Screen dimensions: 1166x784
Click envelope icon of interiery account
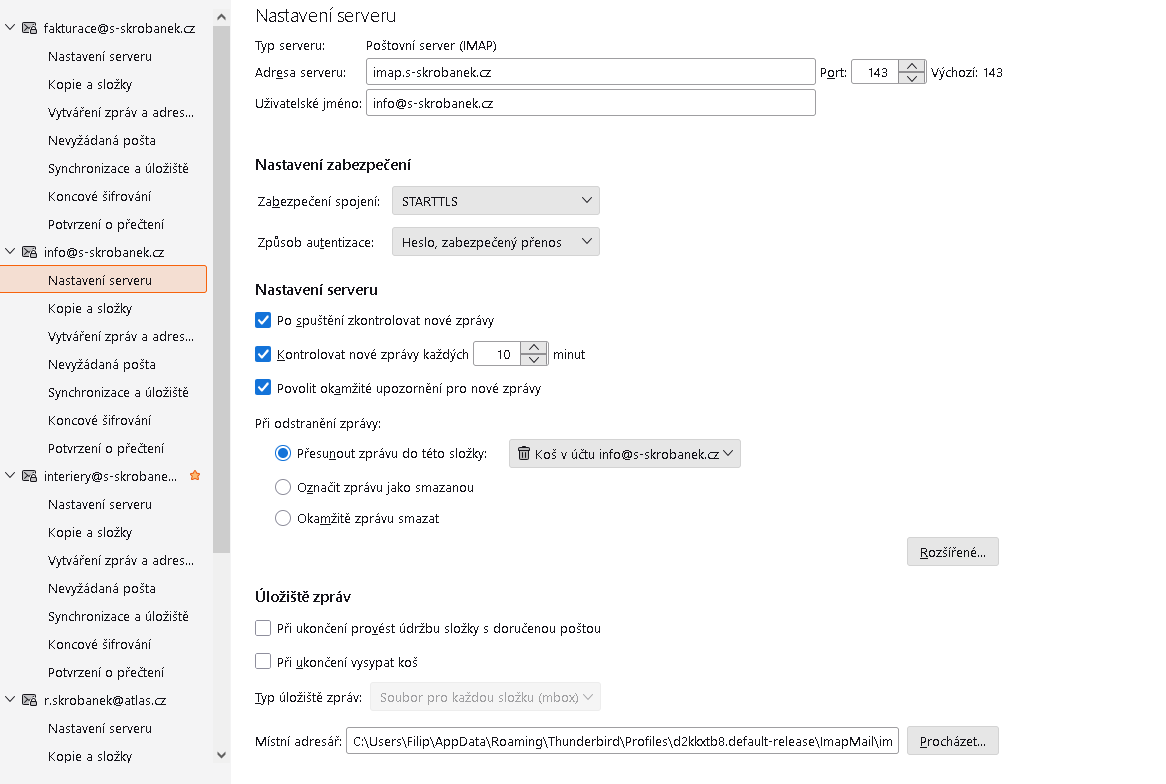tap(30, 476)
